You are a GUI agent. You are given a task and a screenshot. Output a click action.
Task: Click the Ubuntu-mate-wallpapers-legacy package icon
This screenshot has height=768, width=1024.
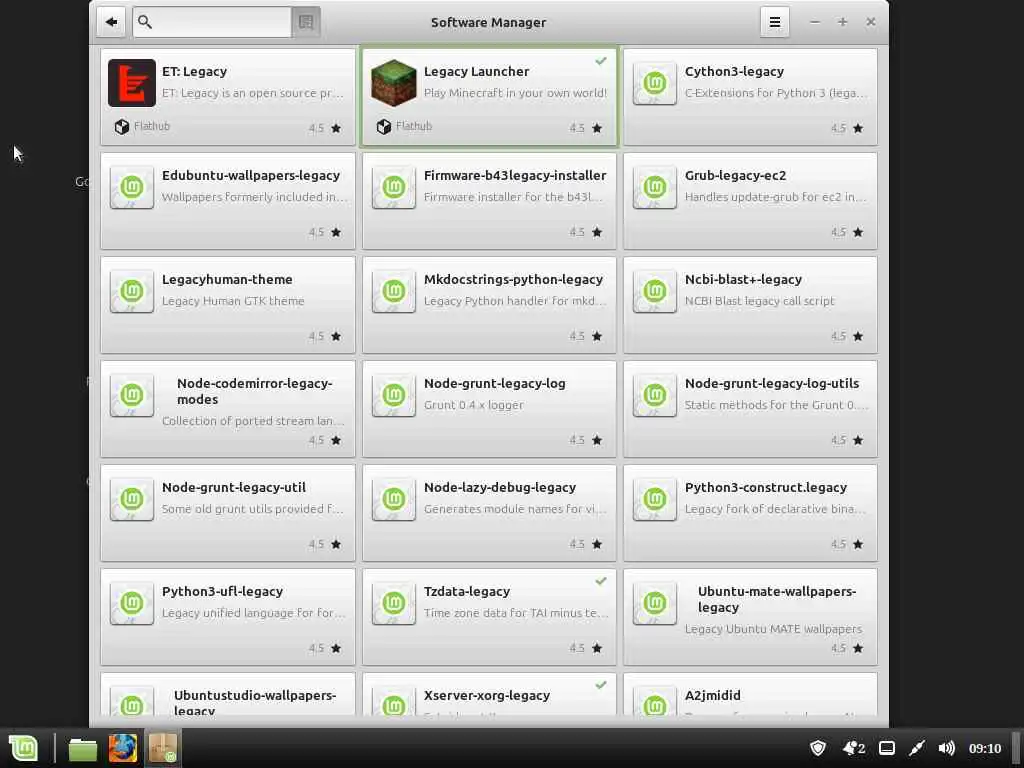(655, 603)
